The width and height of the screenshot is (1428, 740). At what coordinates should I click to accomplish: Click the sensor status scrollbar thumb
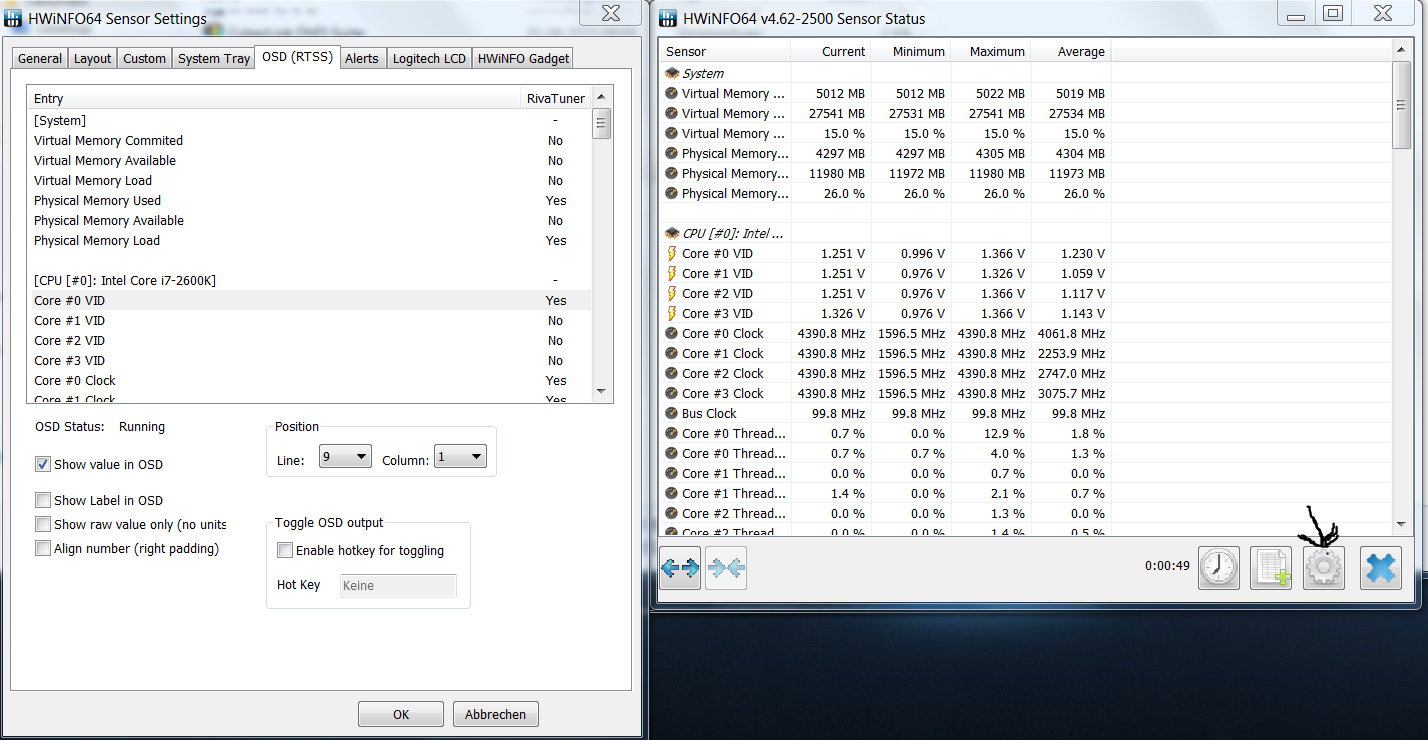coord(1402,105)
